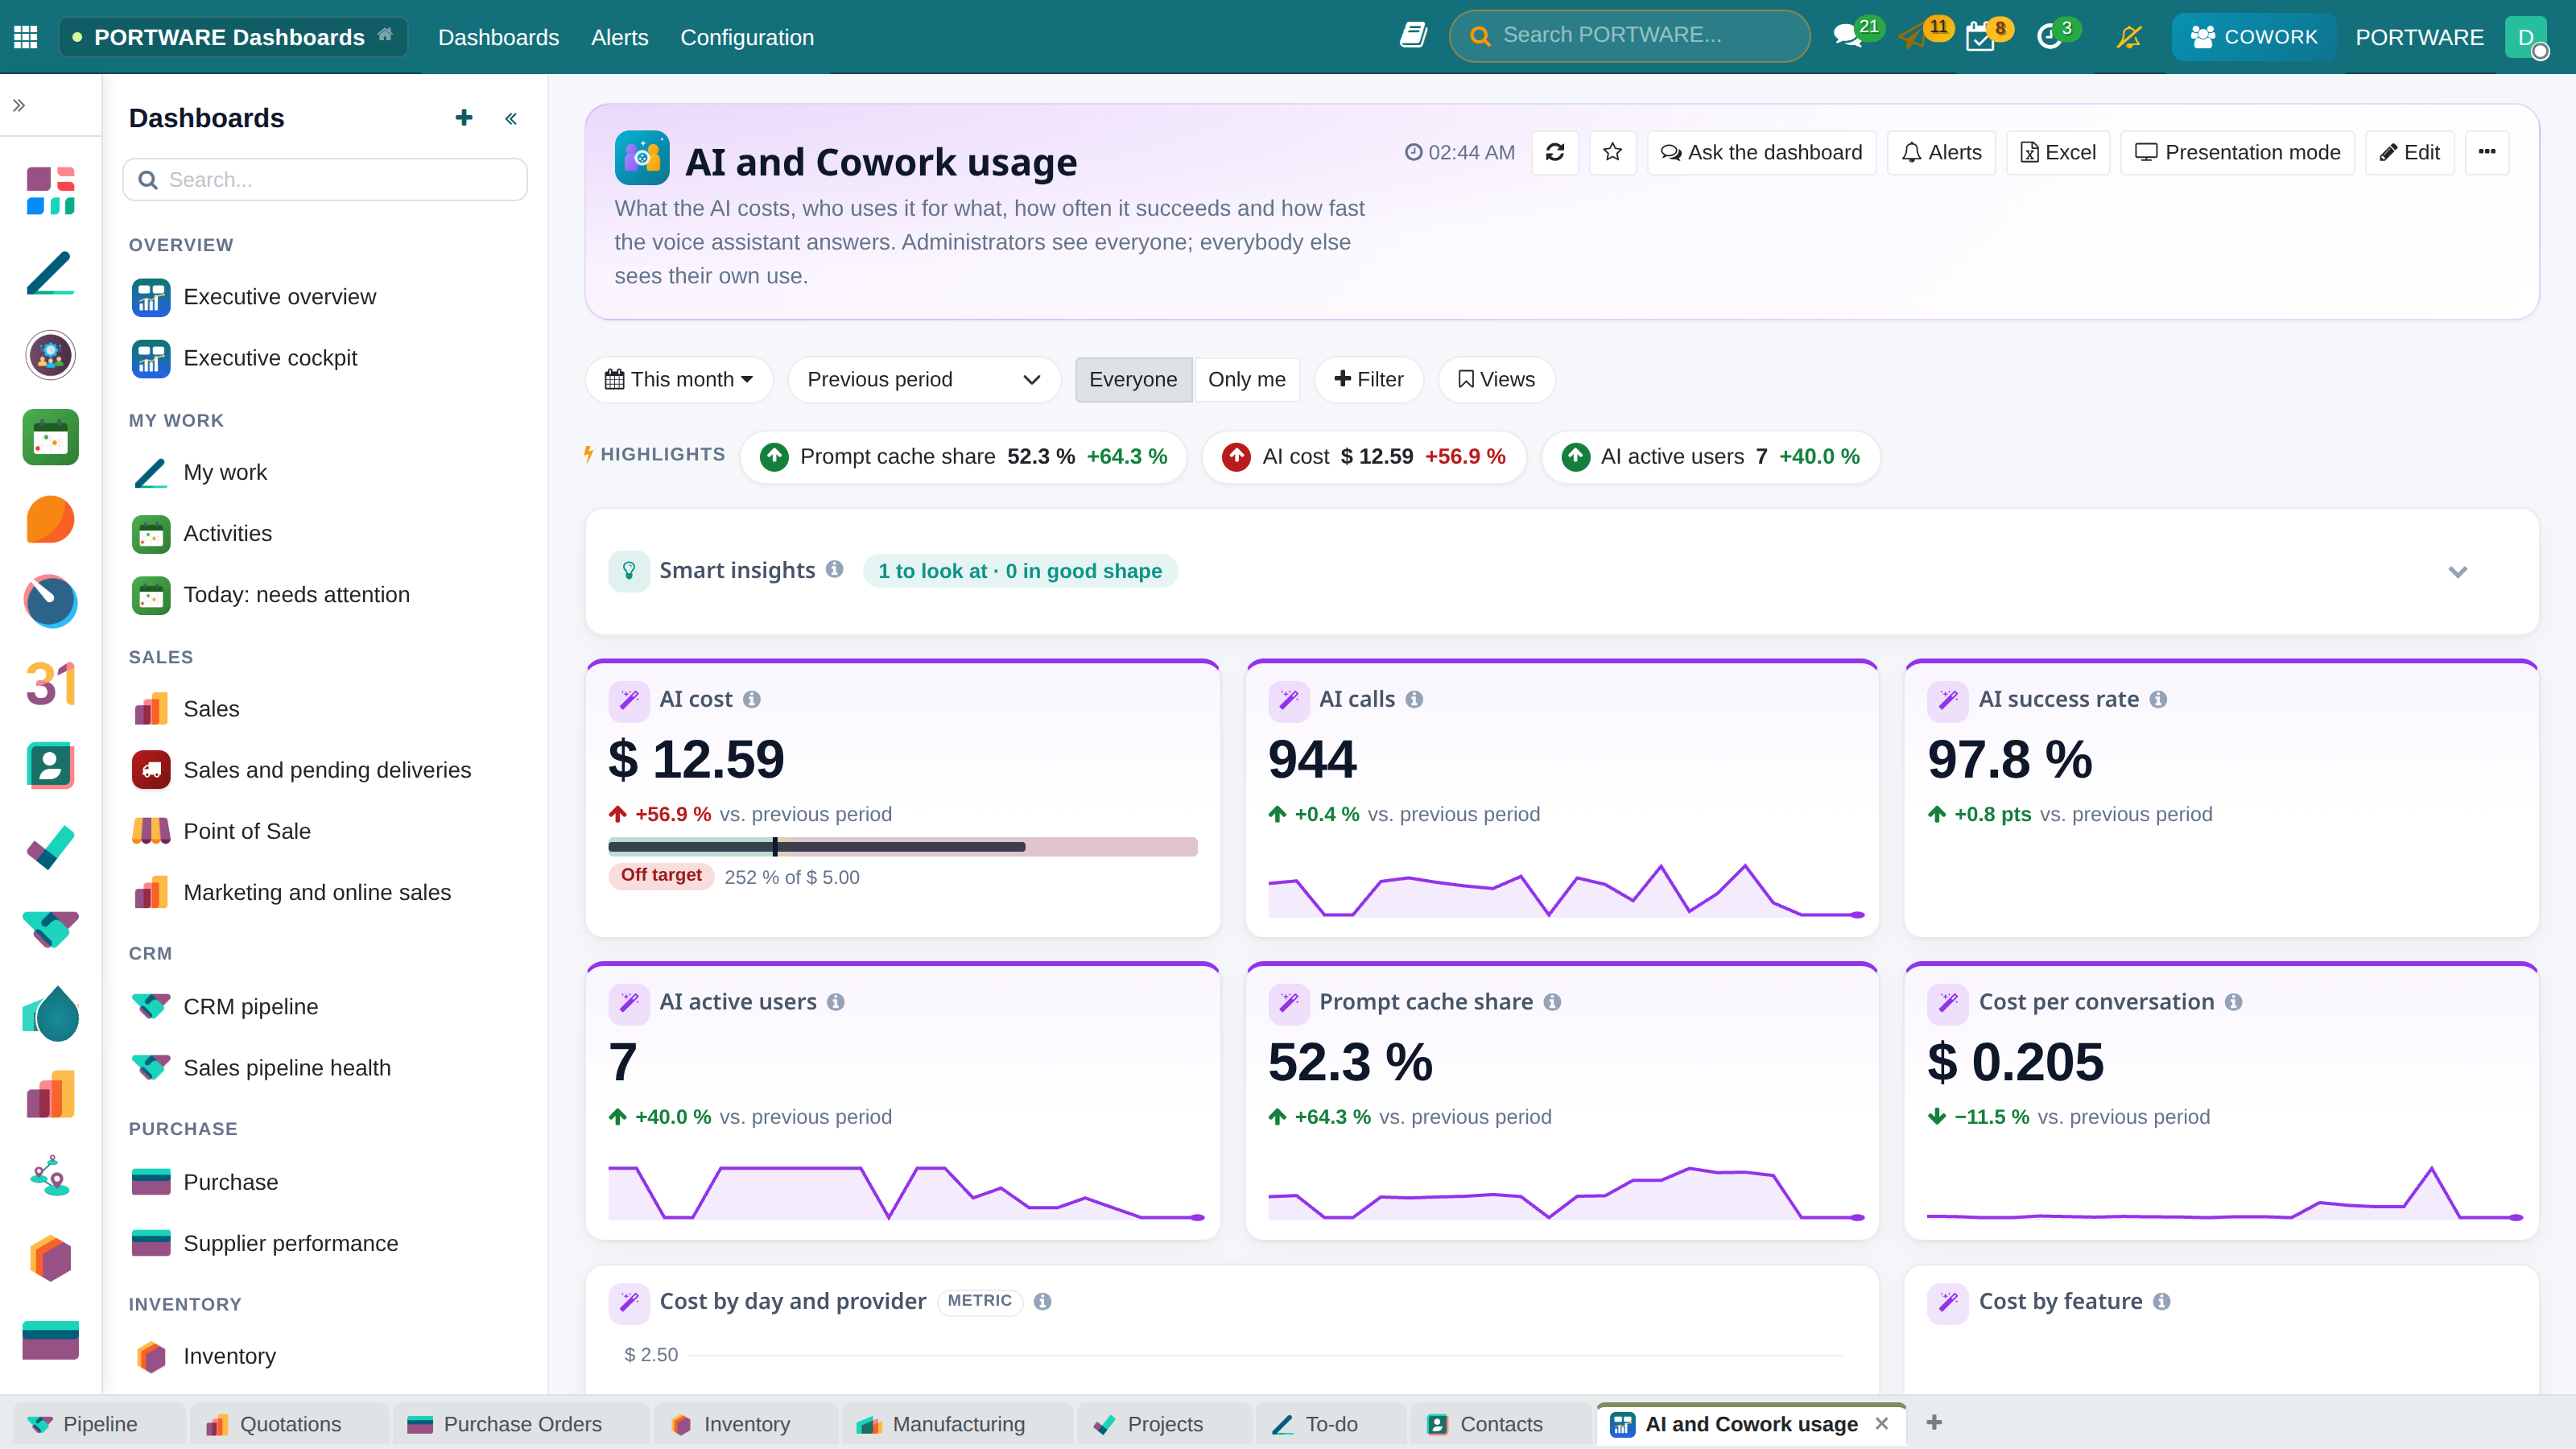Image resolution: width=2576 pixels, height=1449 pixels.
Task: Collapse the Dashboards sidebar panel
Action: click(511, 118)
